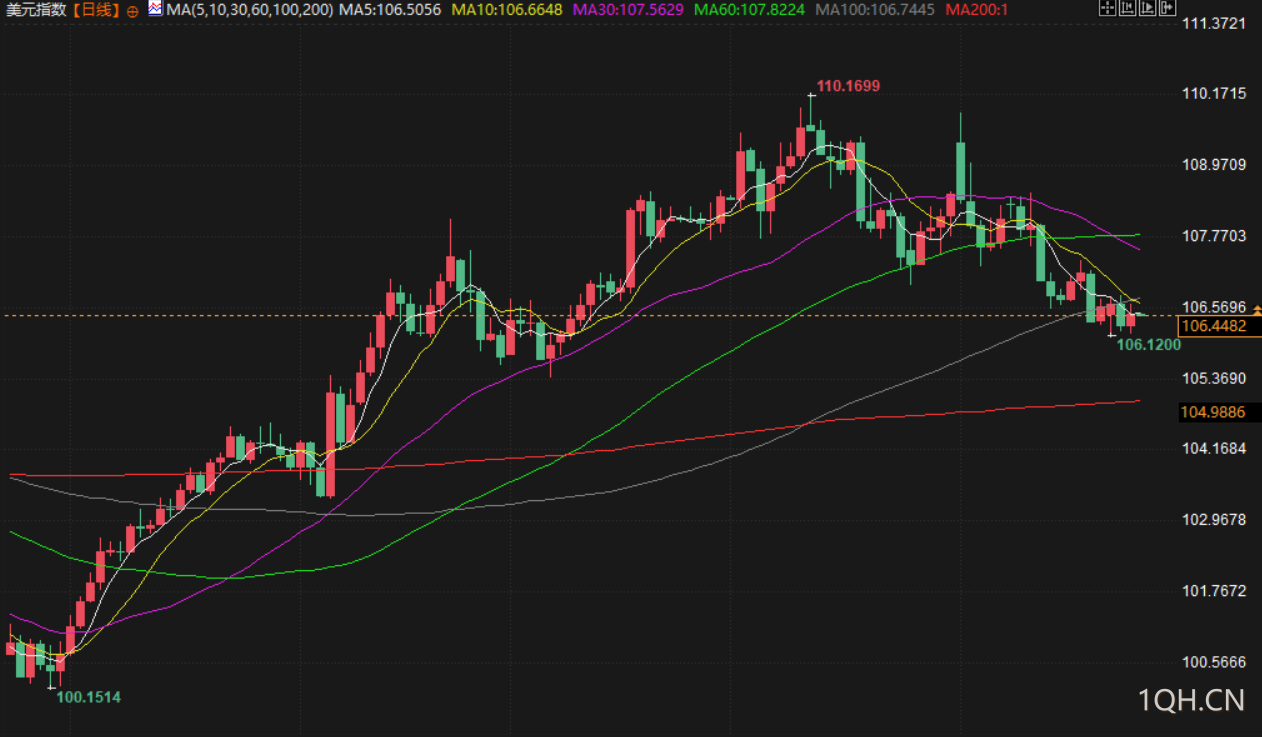Image resolution: width=1262 pixels, height=737 pixels.
Task: Click the 102.9678 axis value
Action: click(1214, 520)
